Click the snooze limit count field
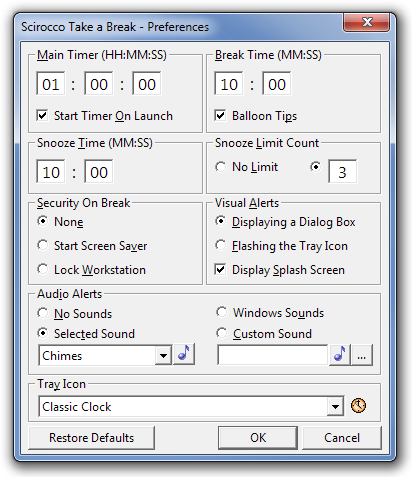 click(x=342, y=171)
